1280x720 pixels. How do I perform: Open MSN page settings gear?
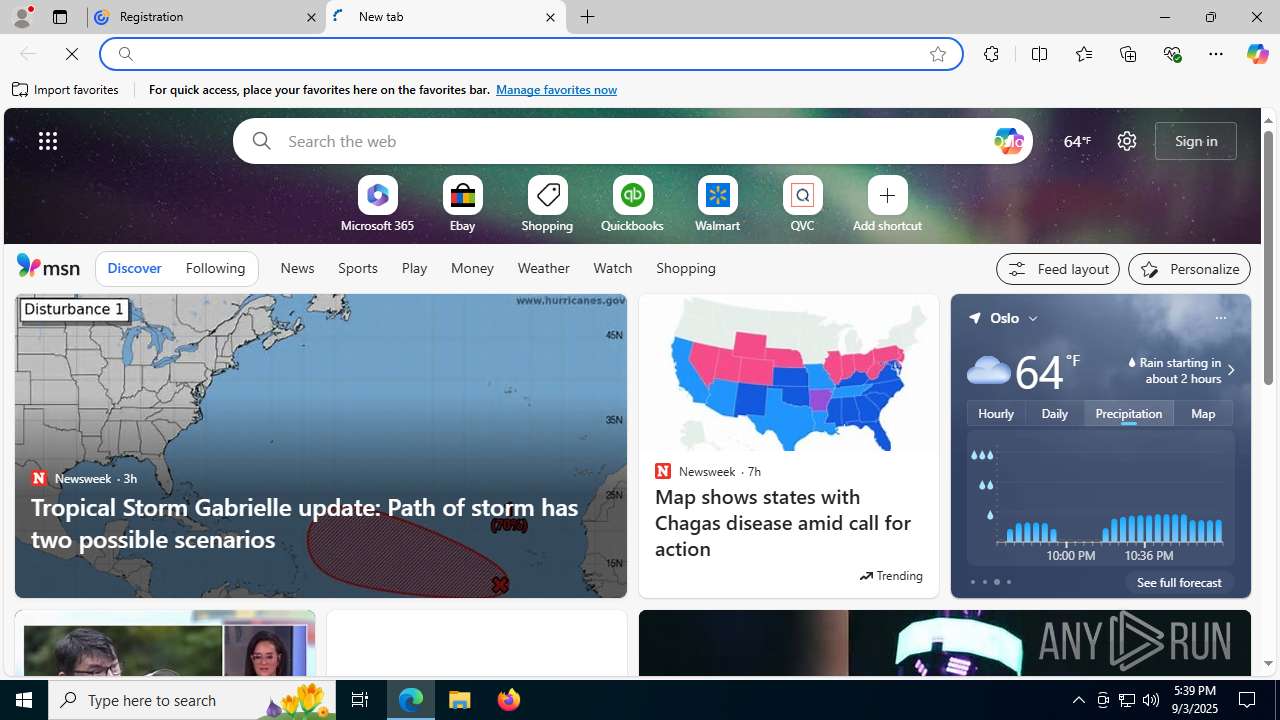[x=1127, y=141]
